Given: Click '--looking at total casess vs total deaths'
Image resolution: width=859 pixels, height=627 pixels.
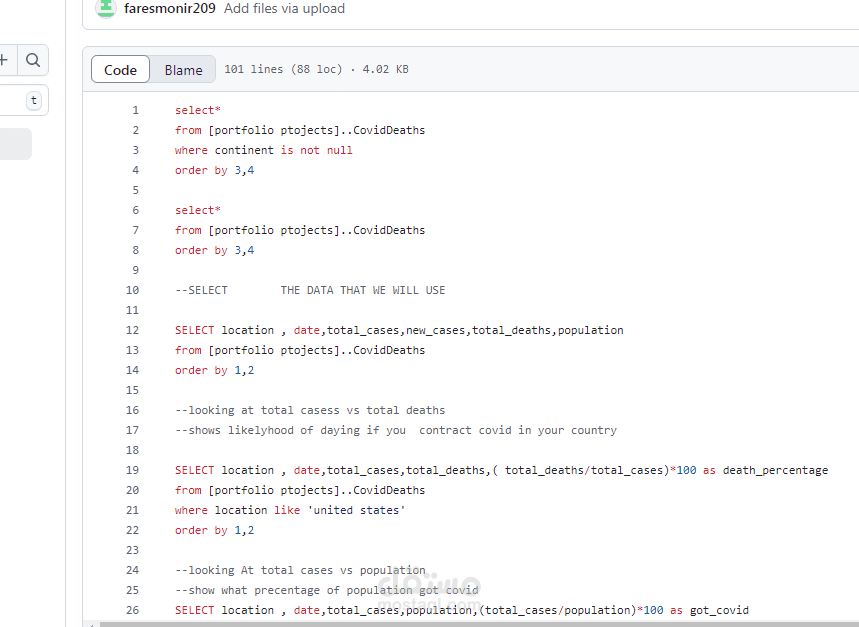Looking at the screenshot, I should (310, 410).
